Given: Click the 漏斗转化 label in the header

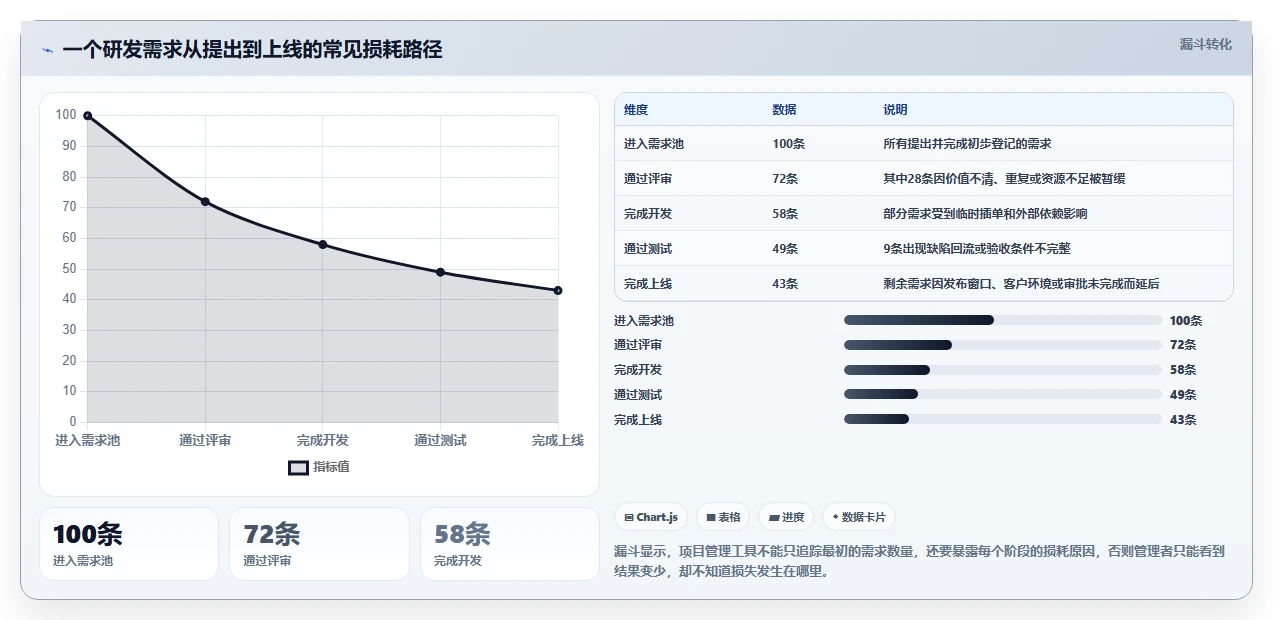Looking at the screenshot, I should (1205, 45).
